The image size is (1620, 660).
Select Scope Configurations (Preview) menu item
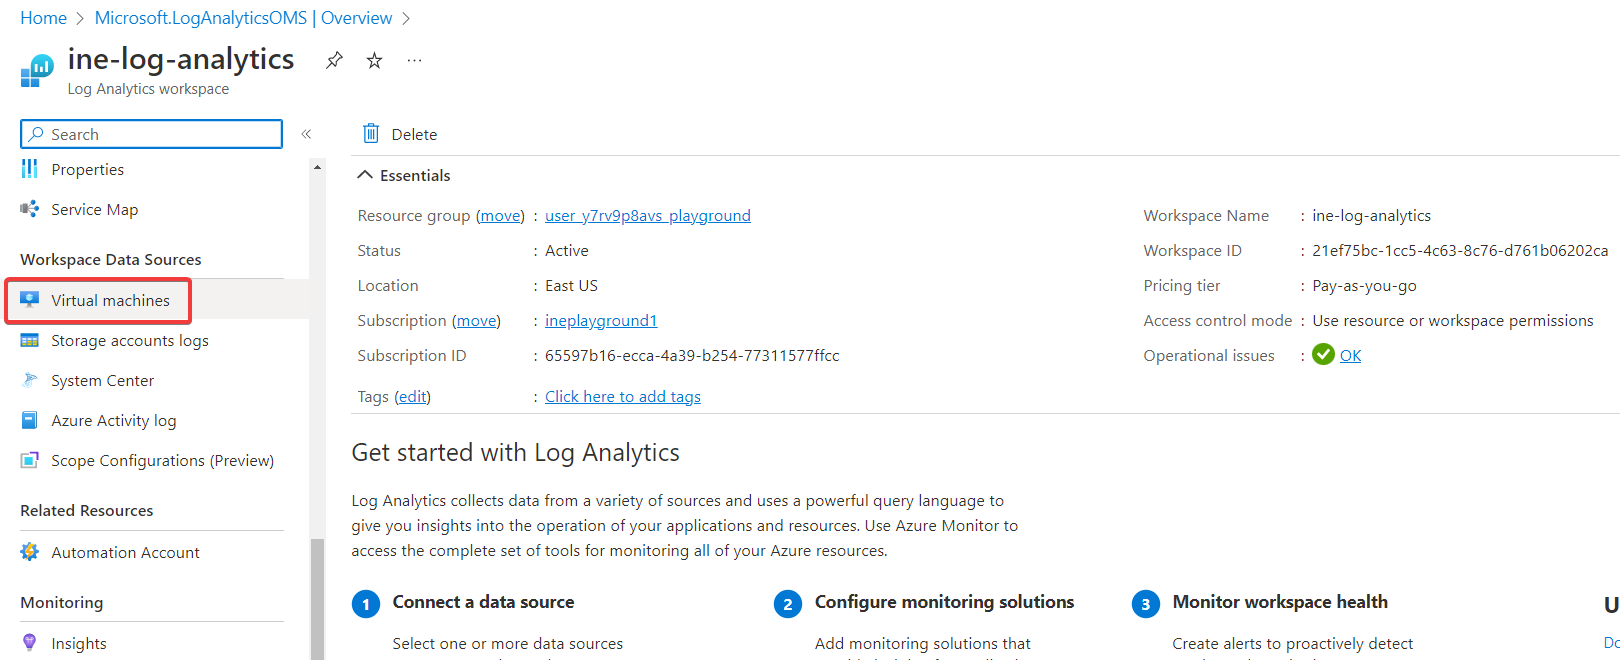162,460
